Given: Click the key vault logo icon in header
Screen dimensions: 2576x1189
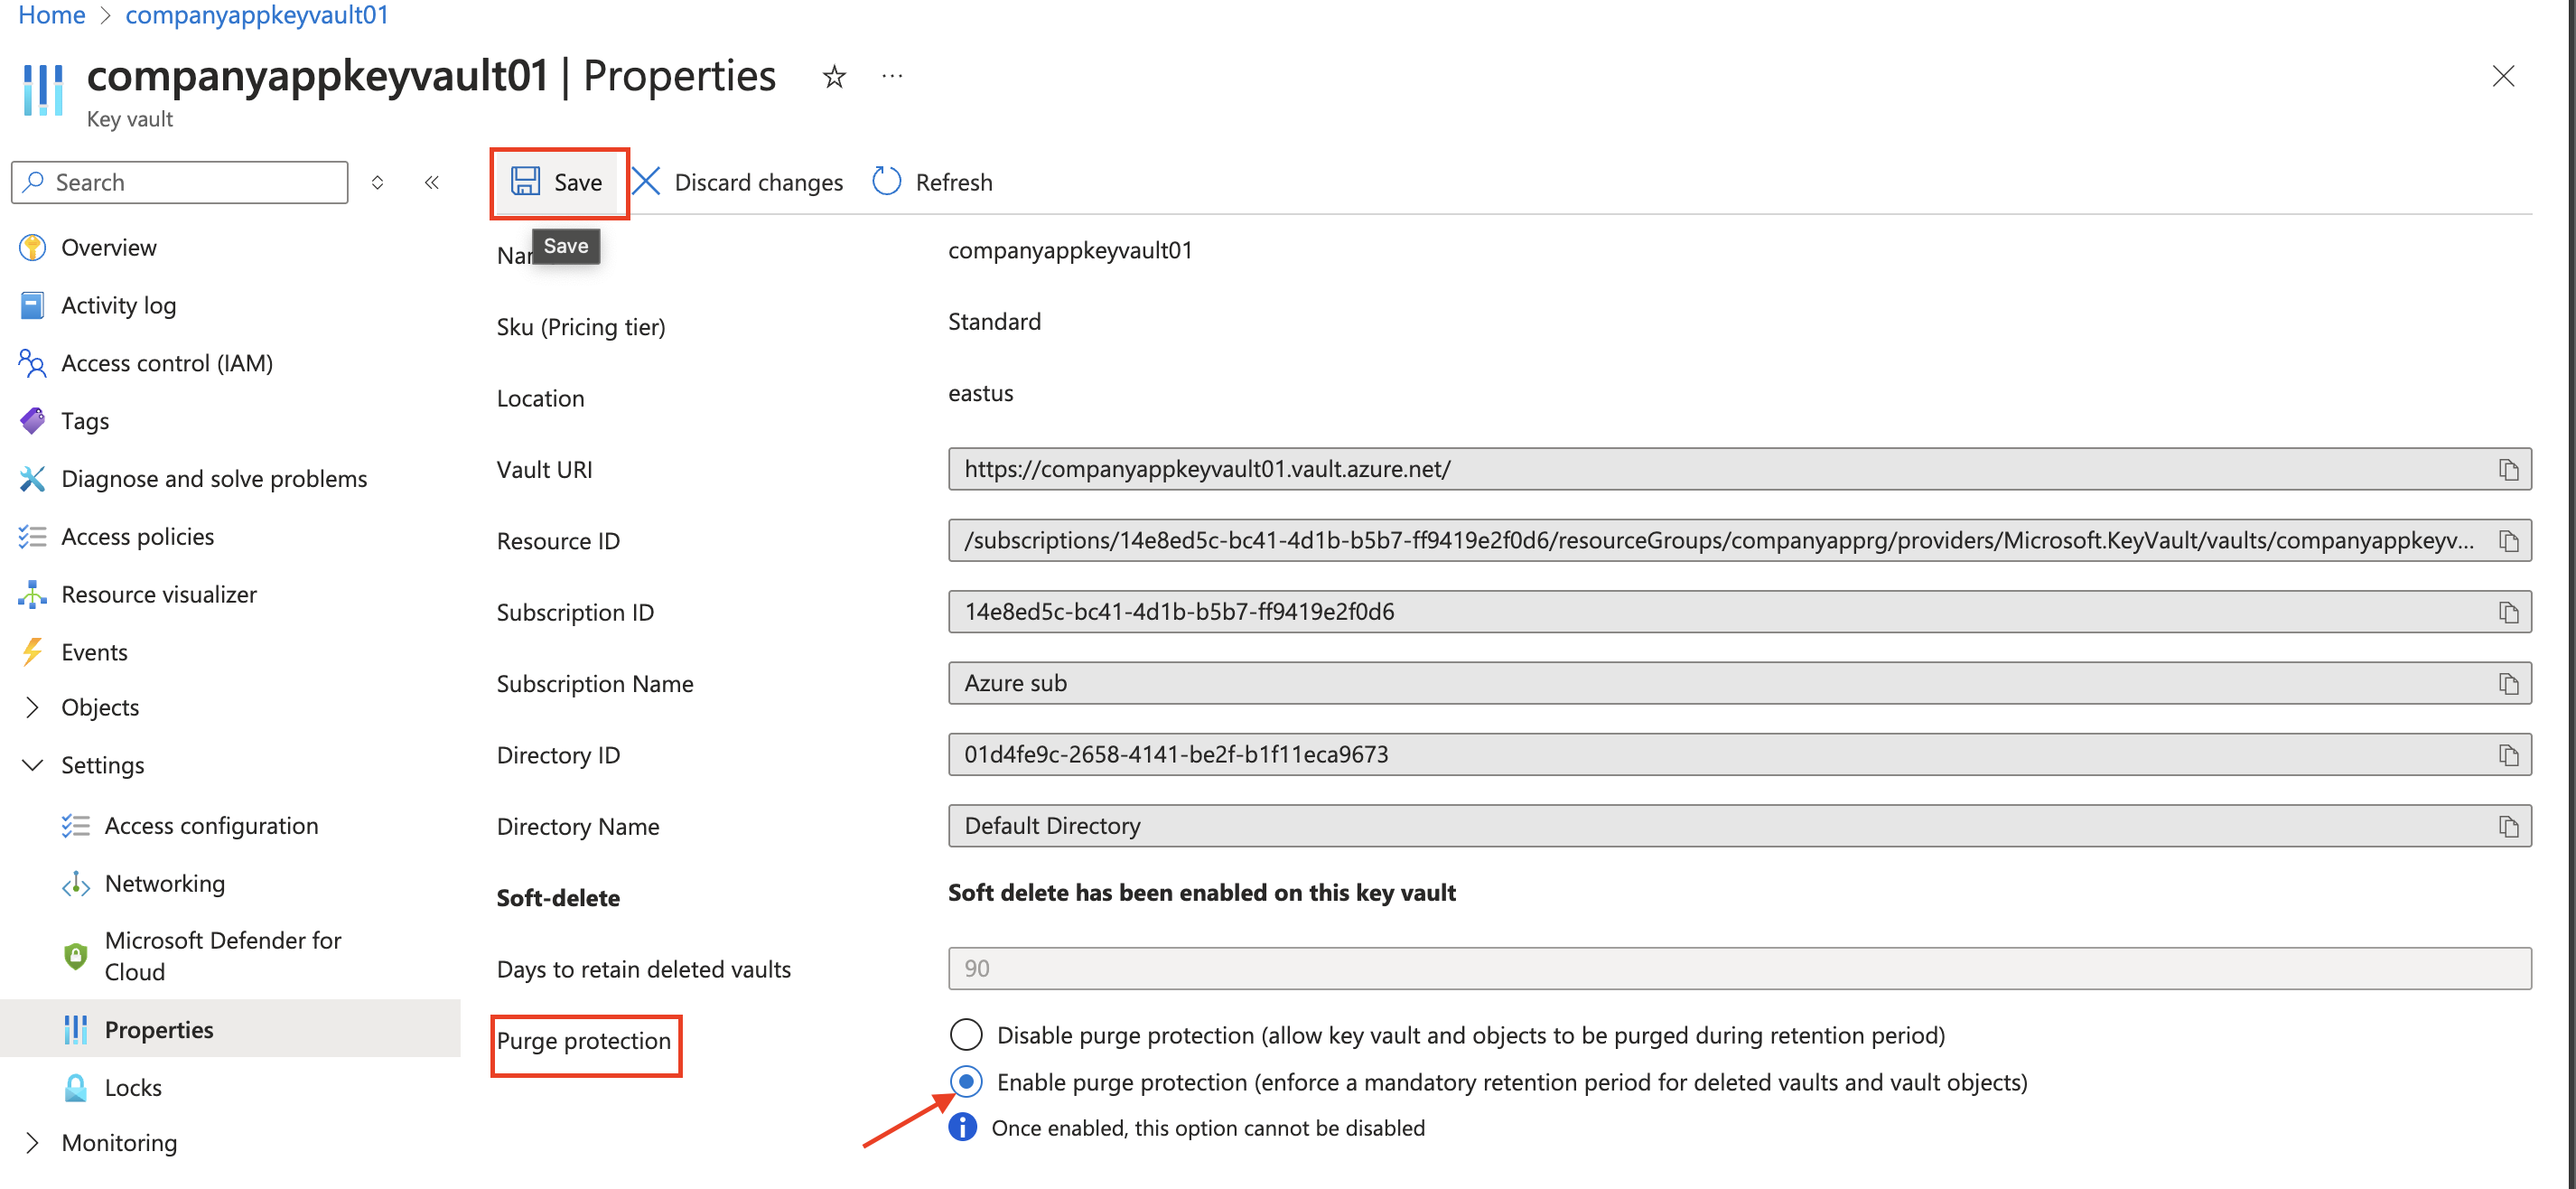Looking at the screenshot, I should (x=42, y=90).
